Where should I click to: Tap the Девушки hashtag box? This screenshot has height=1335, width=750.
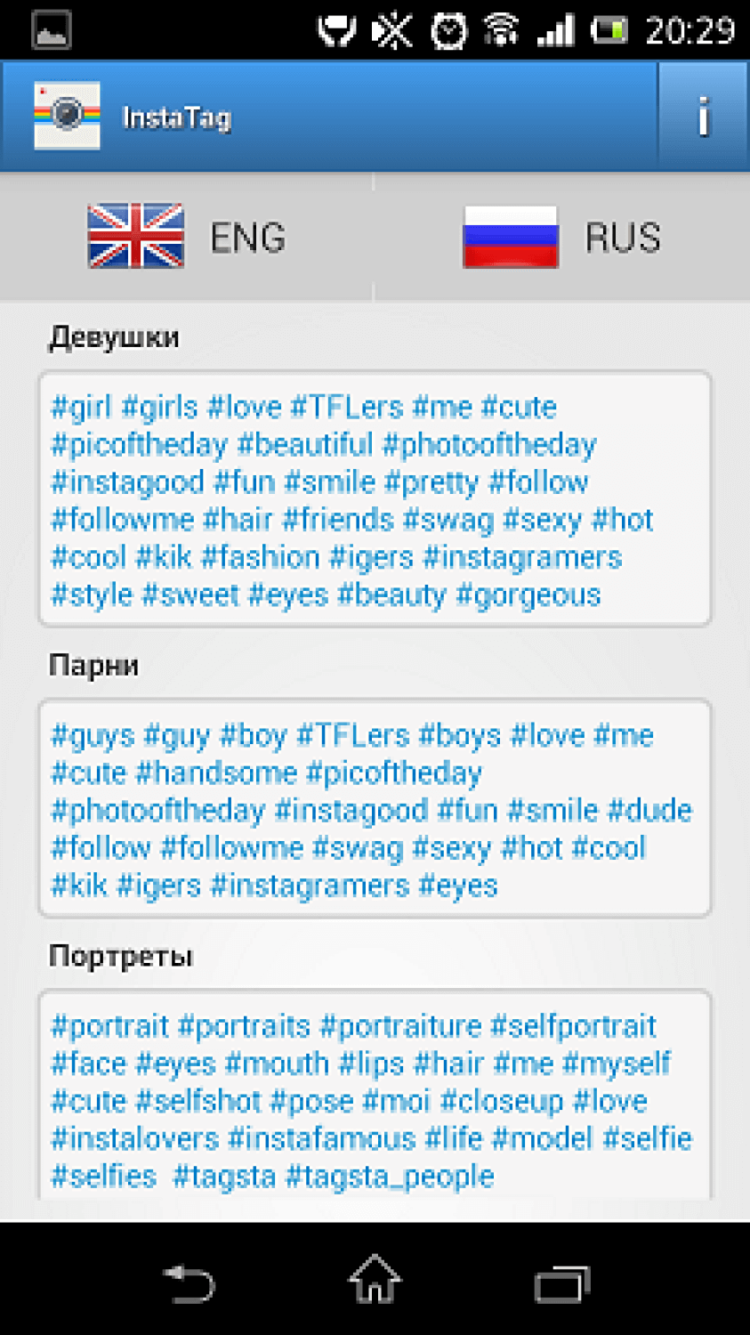click(x=374, y=500)
